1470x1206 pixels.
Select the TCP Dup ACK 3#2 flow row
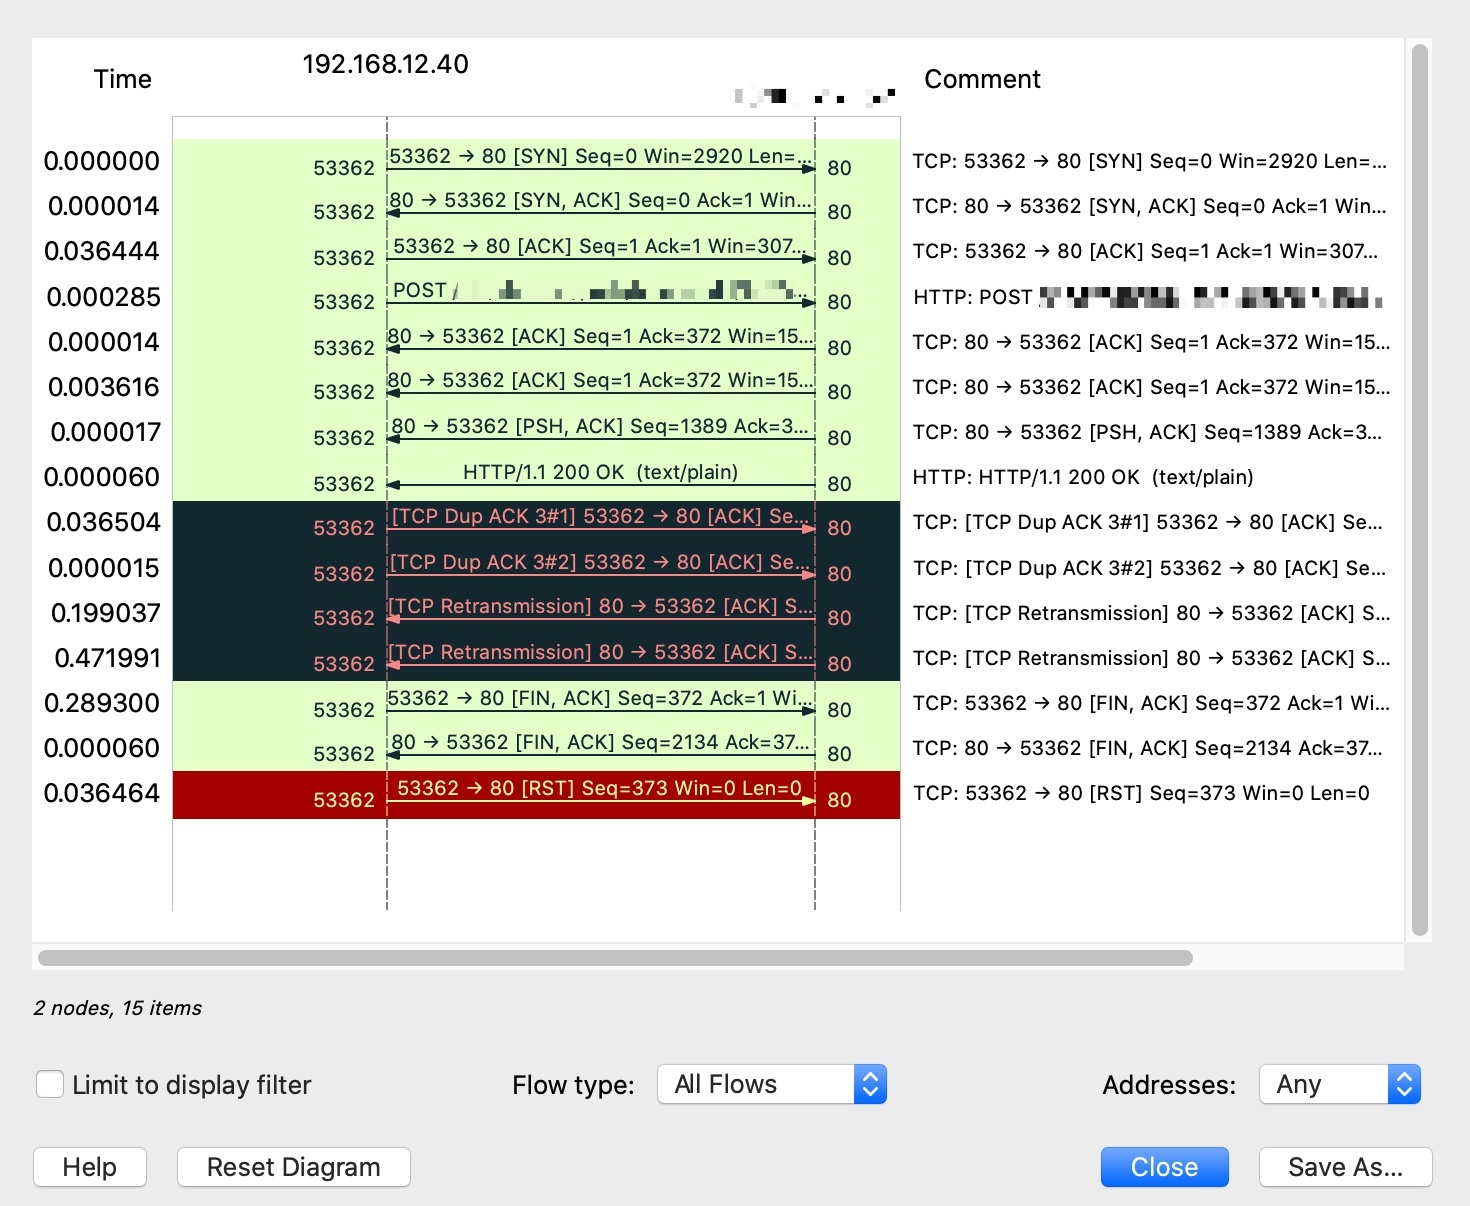600,568
